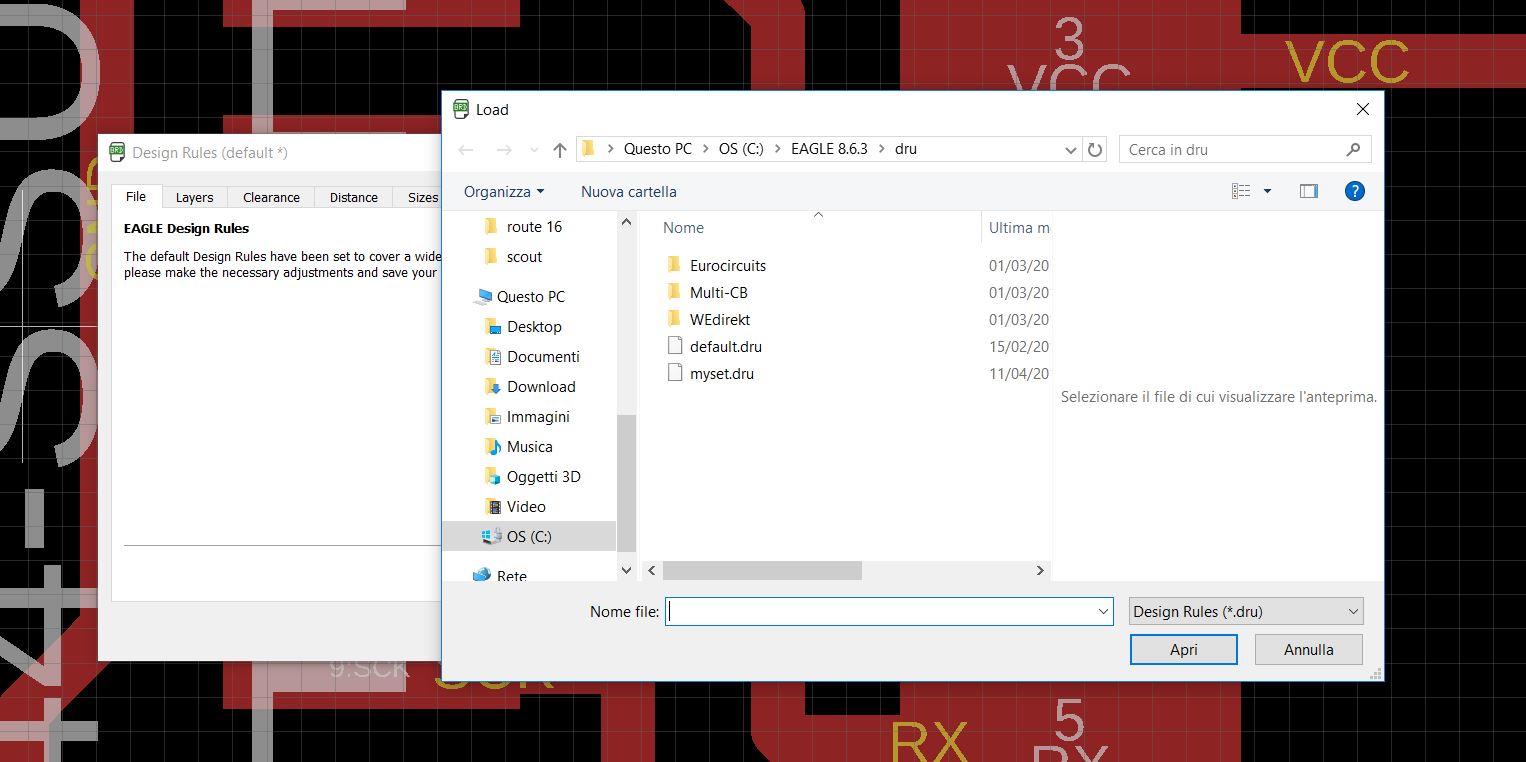
Task: Open Video in the navigation pane
Action: 526,507
